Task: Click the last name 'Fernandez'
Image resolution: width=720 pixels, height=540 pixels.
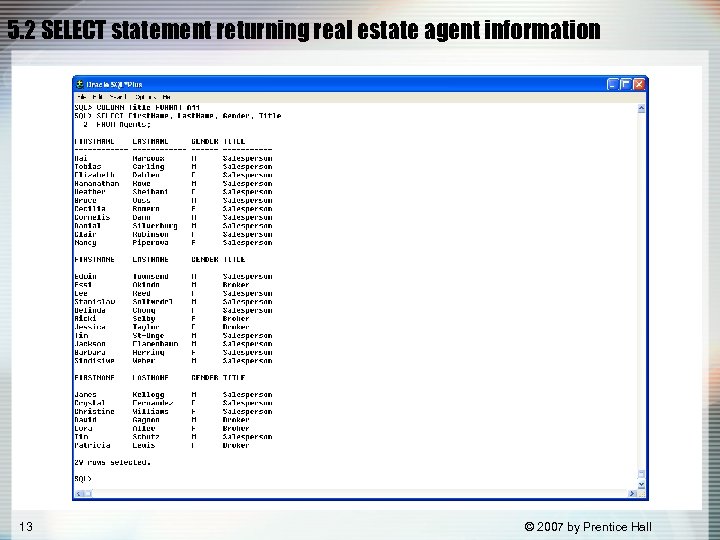Action: point(153,403)
